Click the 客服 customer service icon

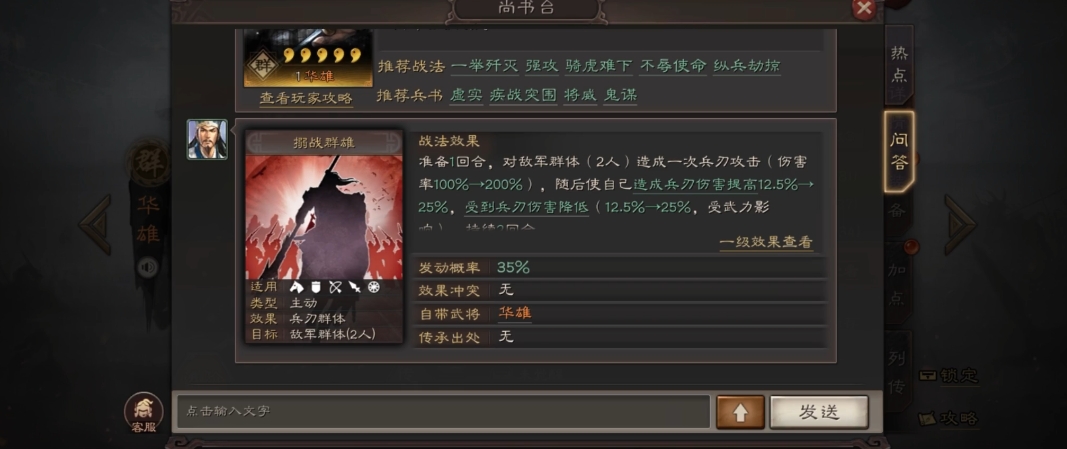click(144, 413)
